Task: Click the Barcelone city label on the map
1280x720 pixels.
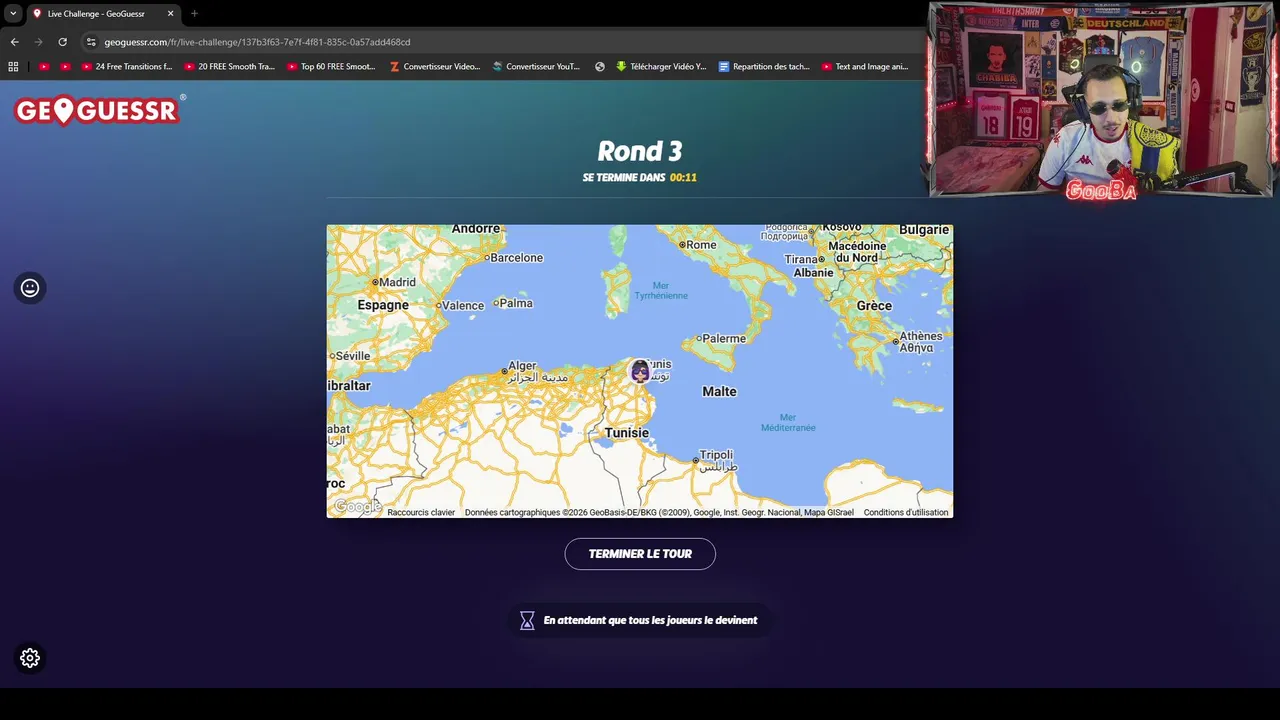Action: (516, 257)
